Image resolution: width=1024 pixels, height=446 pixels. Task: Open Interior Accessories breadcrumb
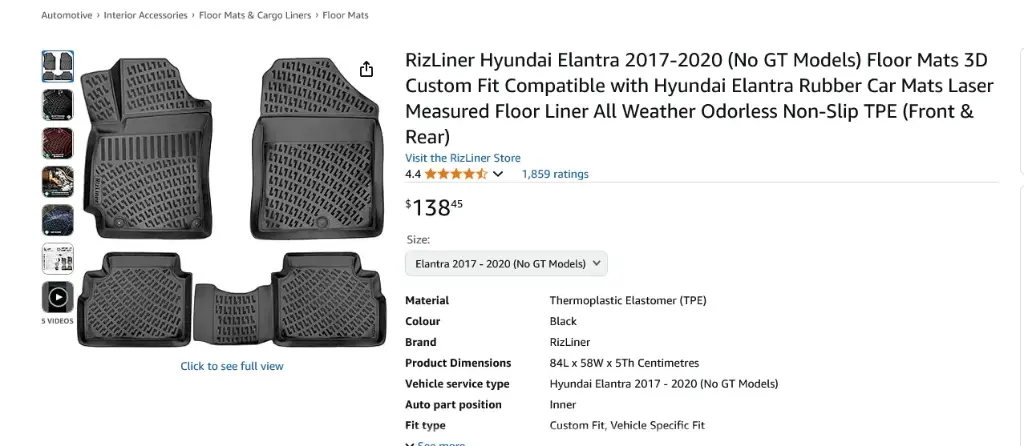pyautogui.click(x=145, y=16)
